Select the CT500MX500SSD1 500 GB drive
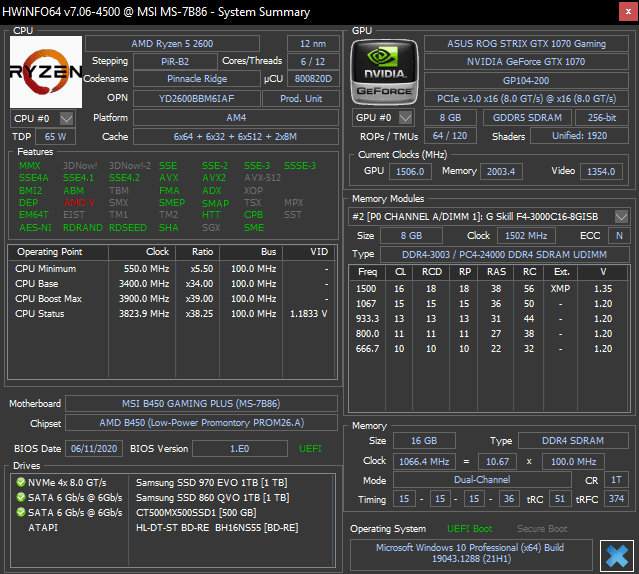 172,512
